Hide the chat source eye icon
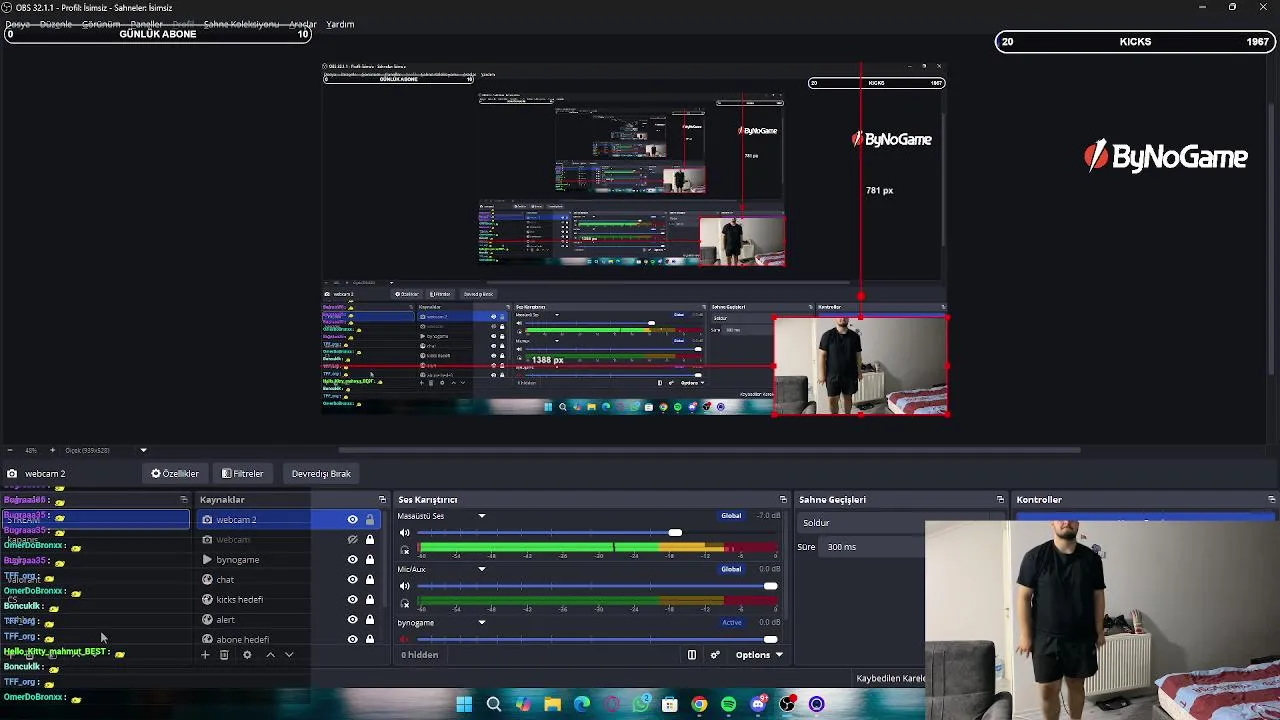 point(352,580)
